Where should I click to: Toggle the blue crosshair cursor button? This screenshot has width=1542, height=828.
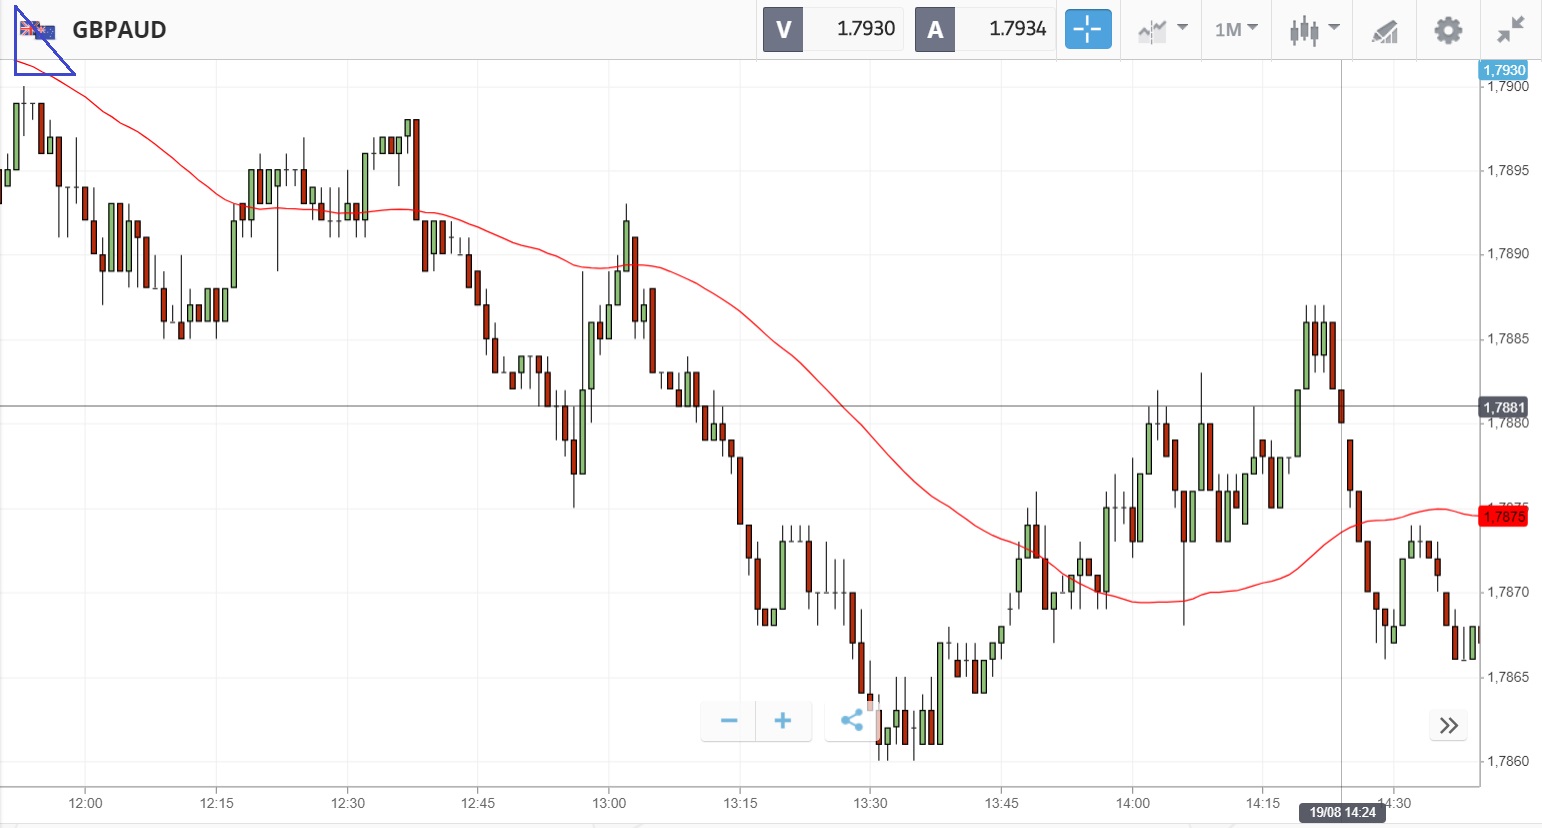1087,29
